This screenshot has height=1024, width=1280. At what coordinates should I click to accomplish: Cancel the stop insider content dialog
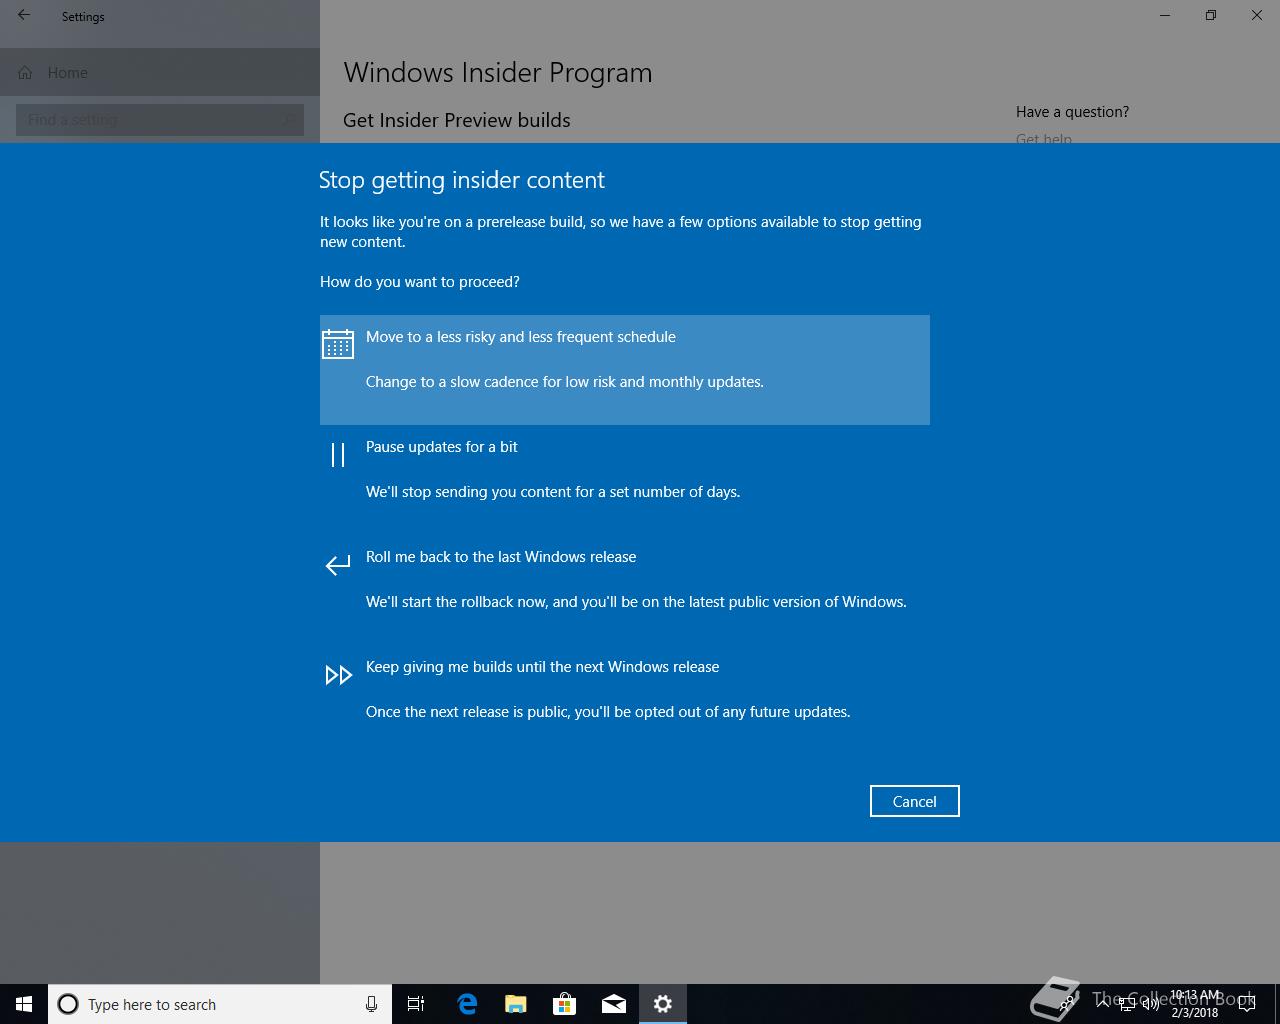(914, 801)
